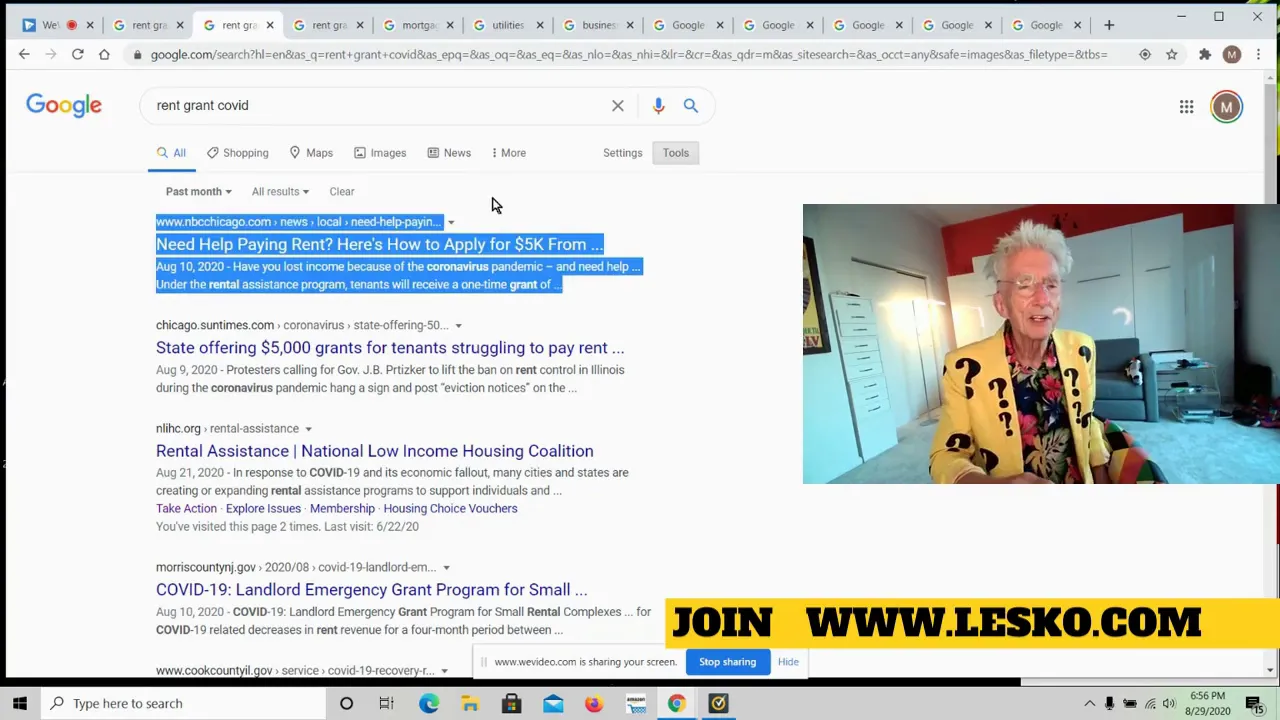Open the search Settings menu
Viewport: 1280px width, 720px height.
point(622,153)
